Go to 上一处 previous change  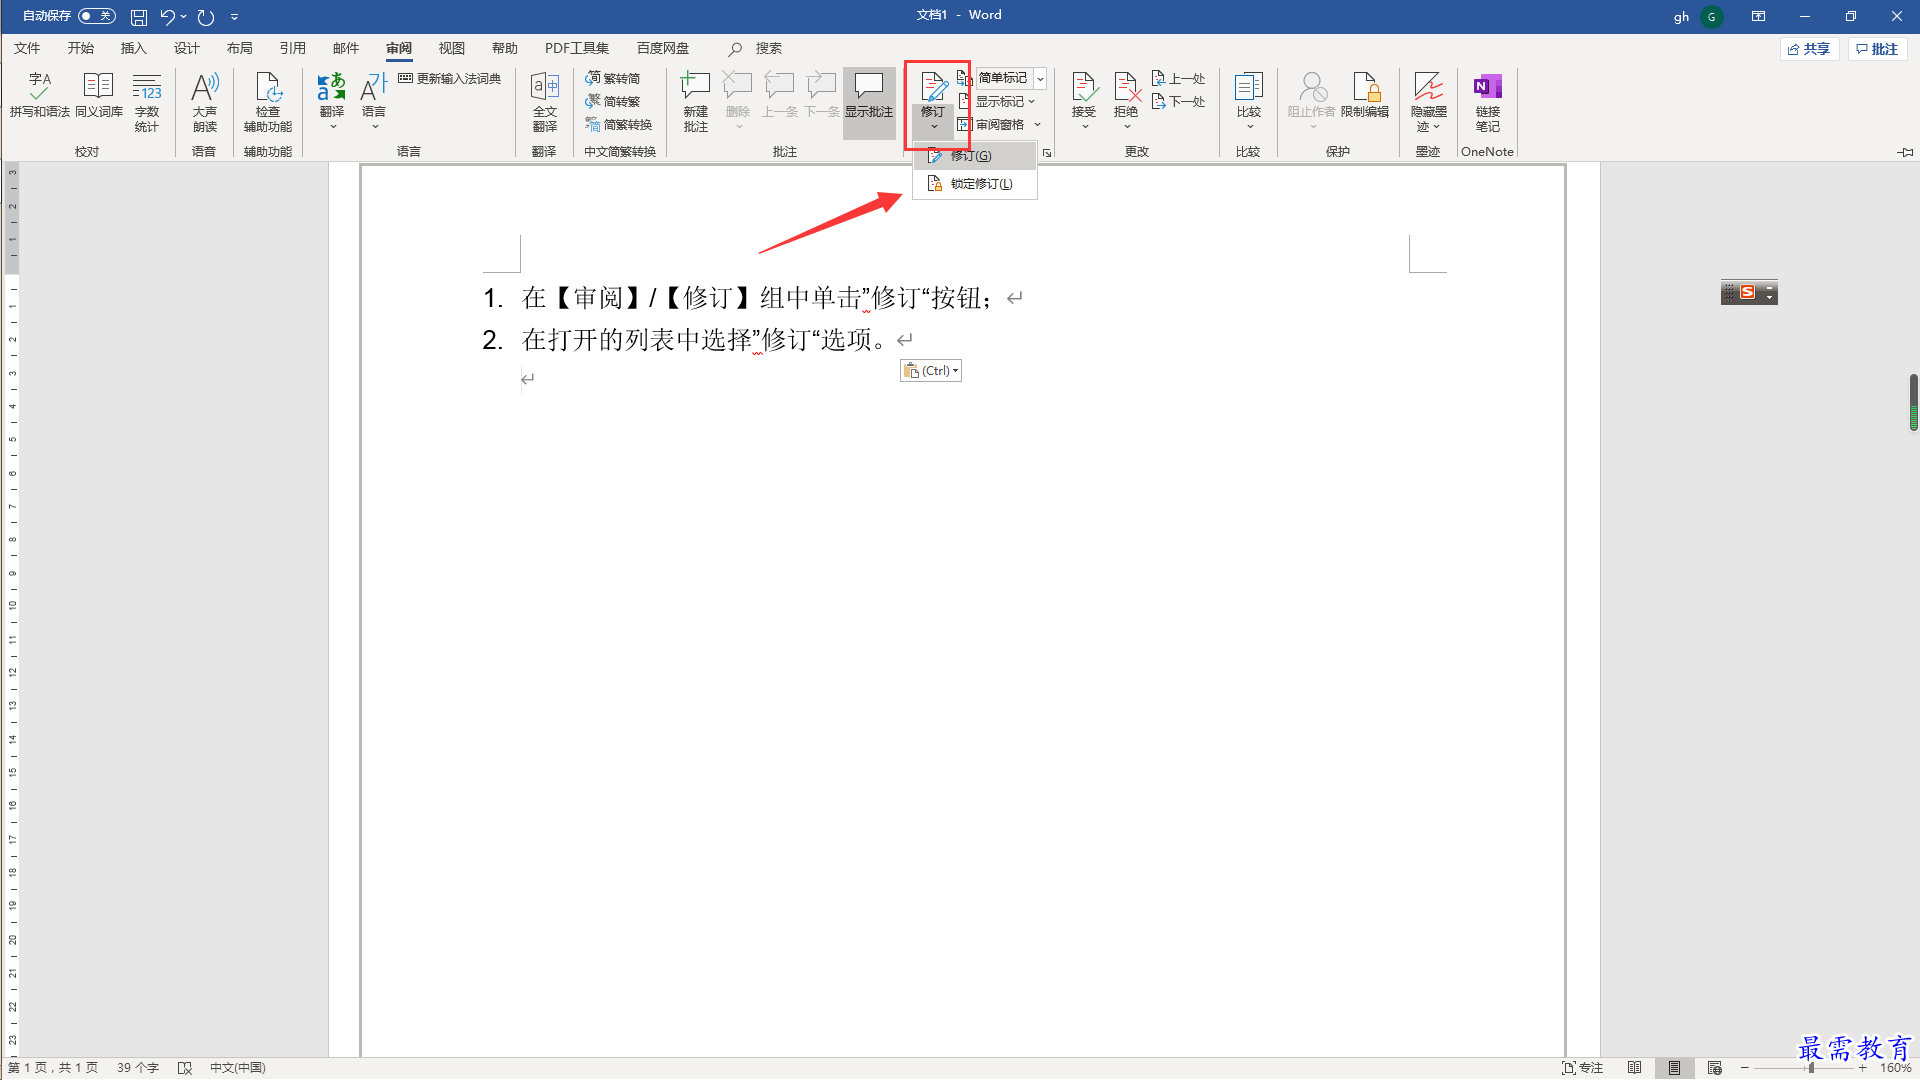[x=1179, y=78]
